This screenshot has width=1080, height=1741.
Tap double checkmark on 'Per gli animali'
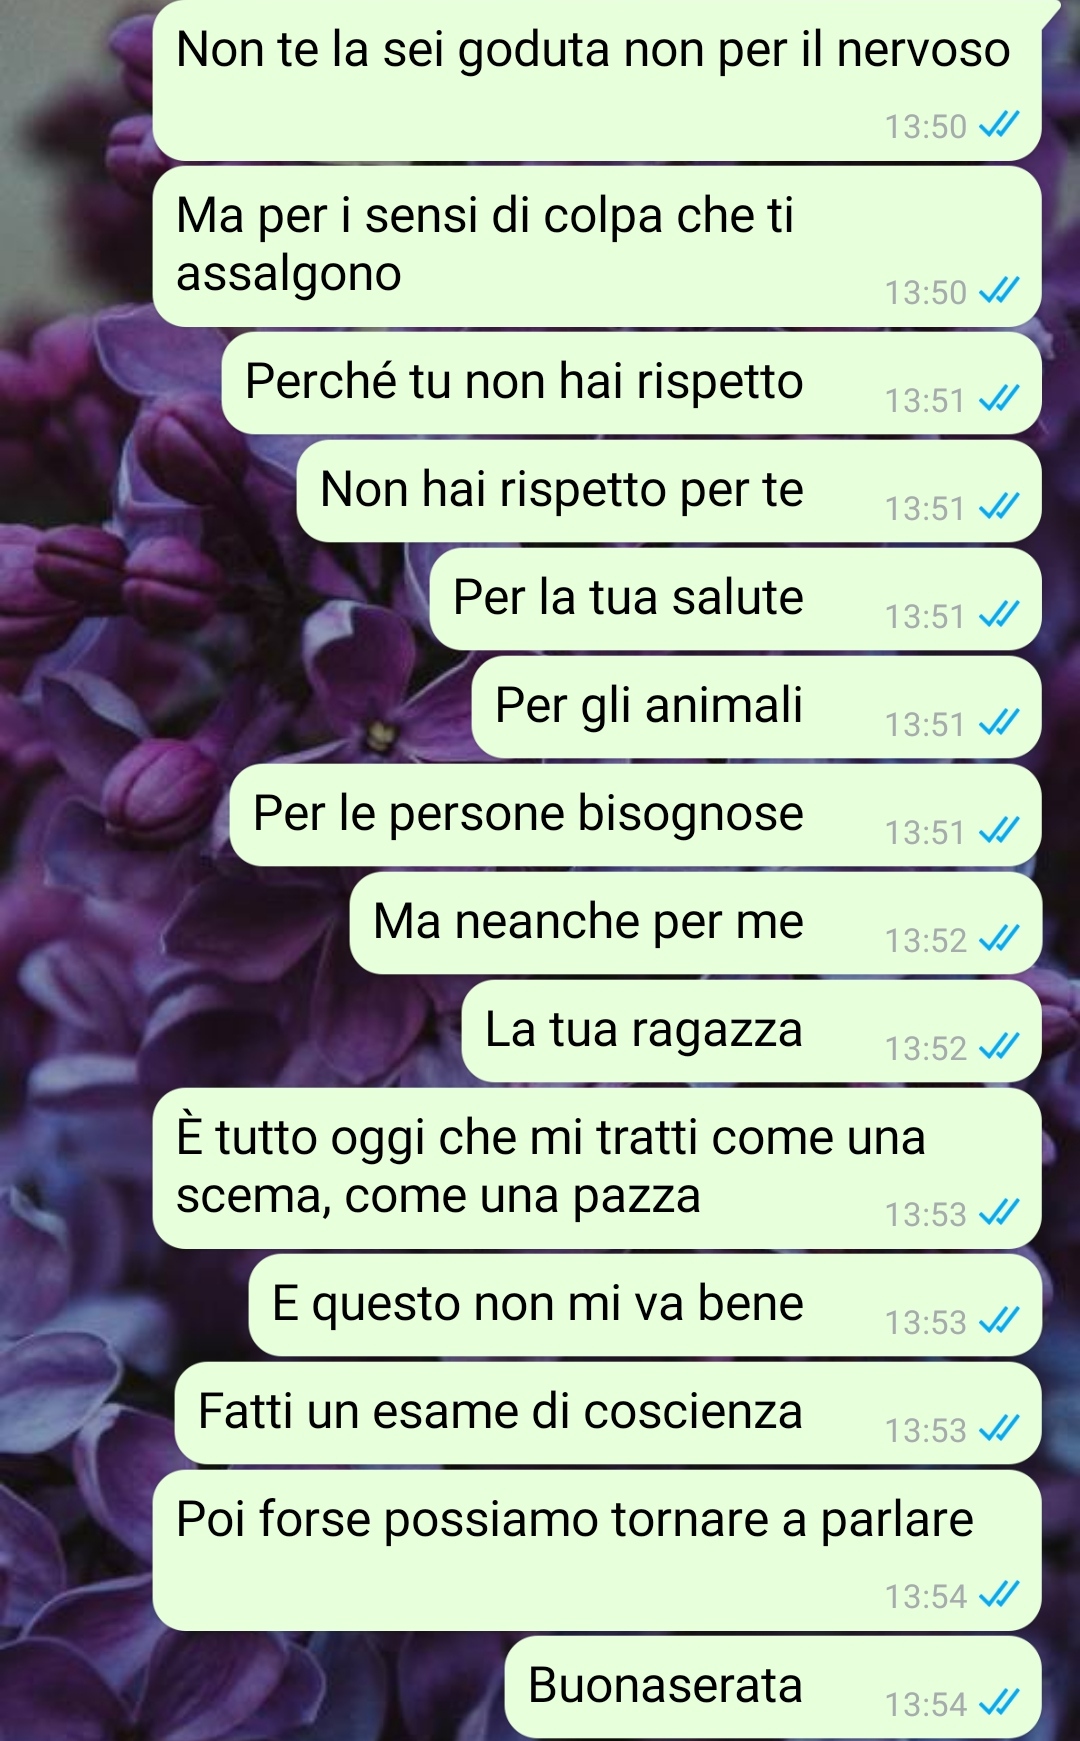coord(998,722)
